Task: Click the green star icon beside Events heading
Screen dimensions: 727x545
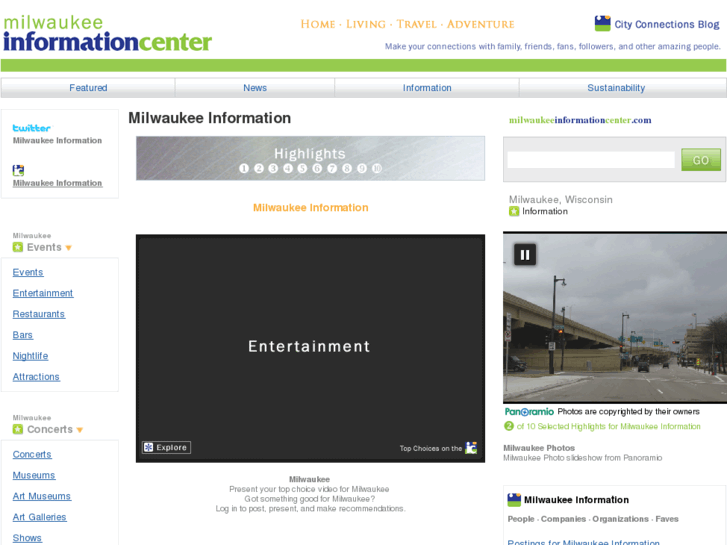Action: click(x=18, y=247)
